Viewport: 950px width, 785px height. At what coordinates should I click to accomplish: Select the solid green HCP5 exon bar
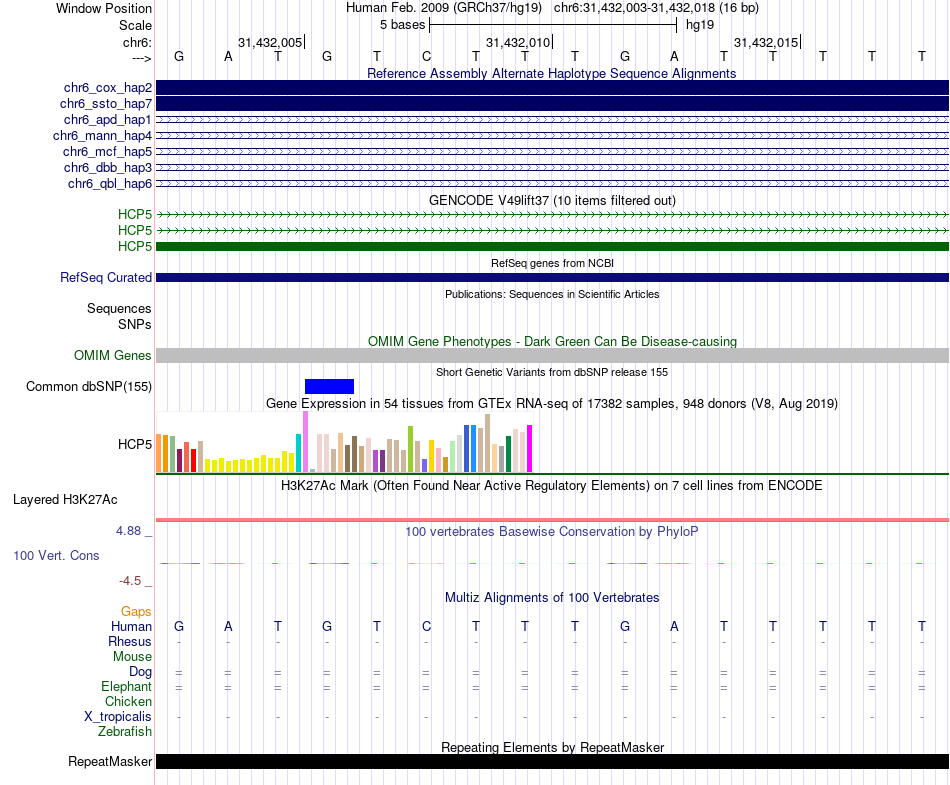pyautogui.click(x=552, y=247)
